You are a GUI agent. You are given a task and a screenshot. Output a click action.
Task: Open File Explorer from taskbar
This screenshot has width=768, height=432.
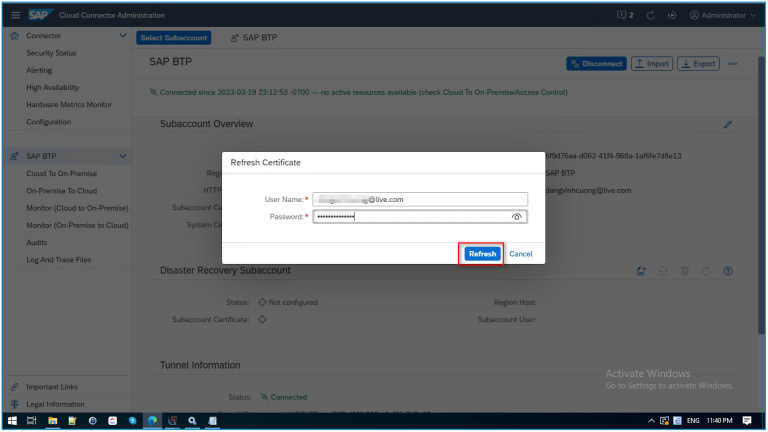coord(52,421)
